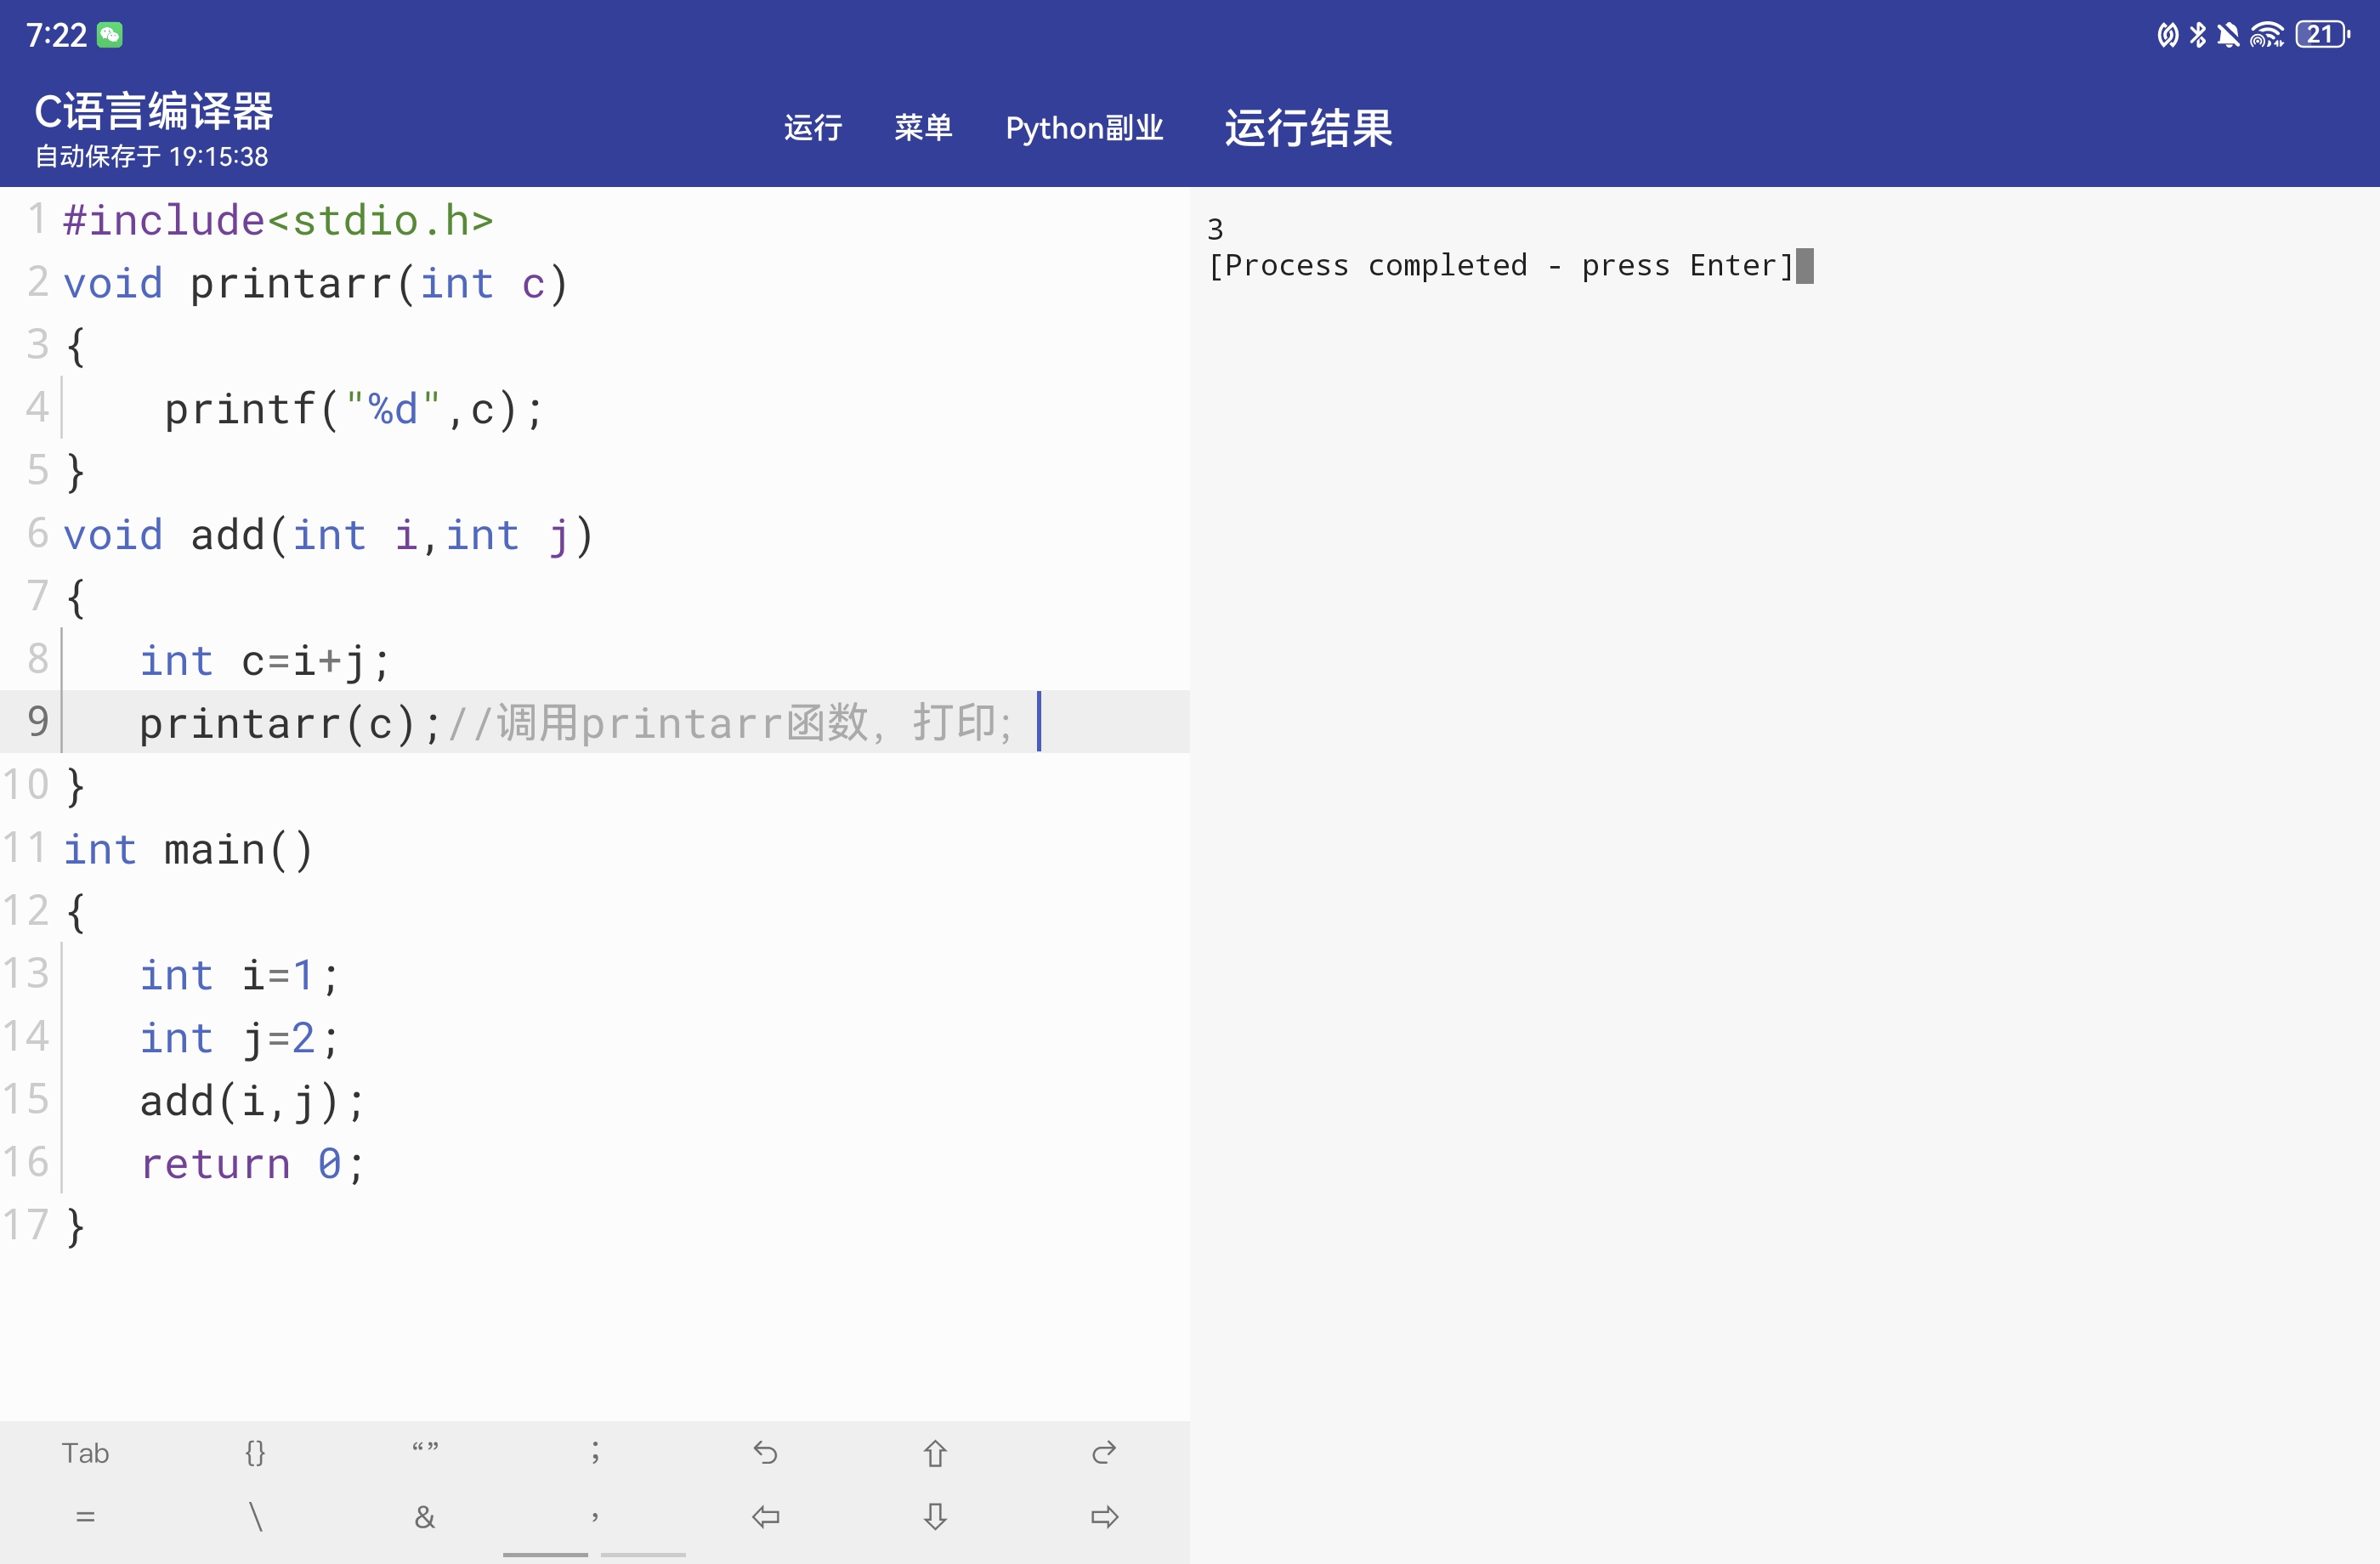Tap the Tab shortcut key
The height and width of the screenshot is (1564, 2380).
point(85,1452)
